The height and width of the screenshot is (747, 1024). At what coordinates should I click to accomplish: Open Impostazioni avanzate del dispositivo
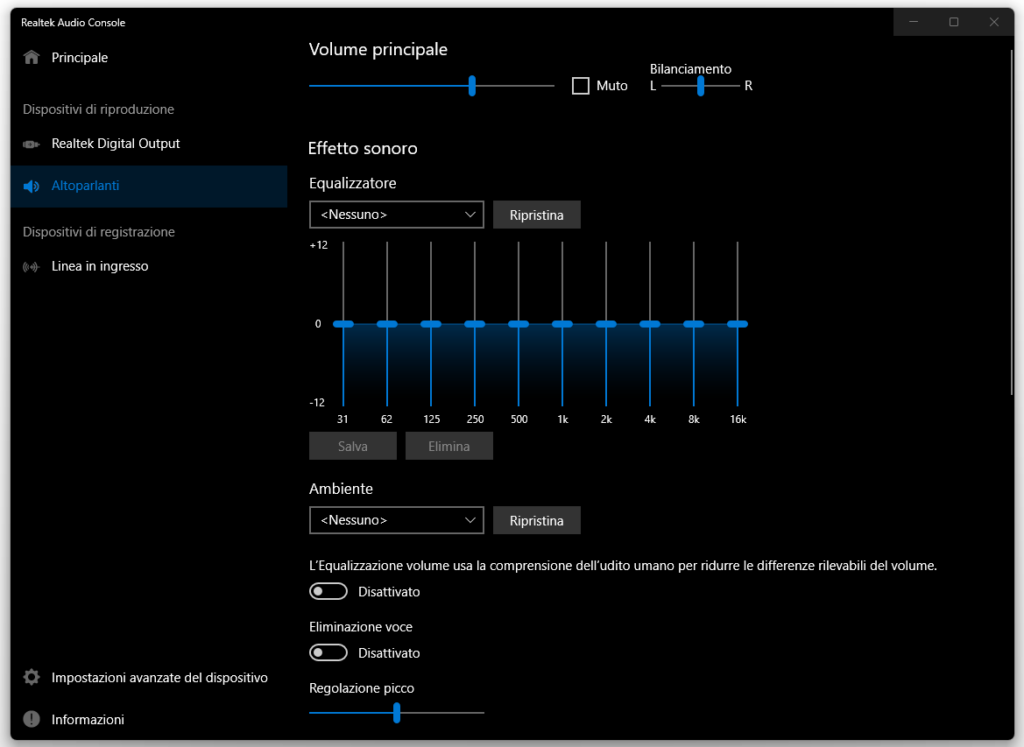coord(149,677)
